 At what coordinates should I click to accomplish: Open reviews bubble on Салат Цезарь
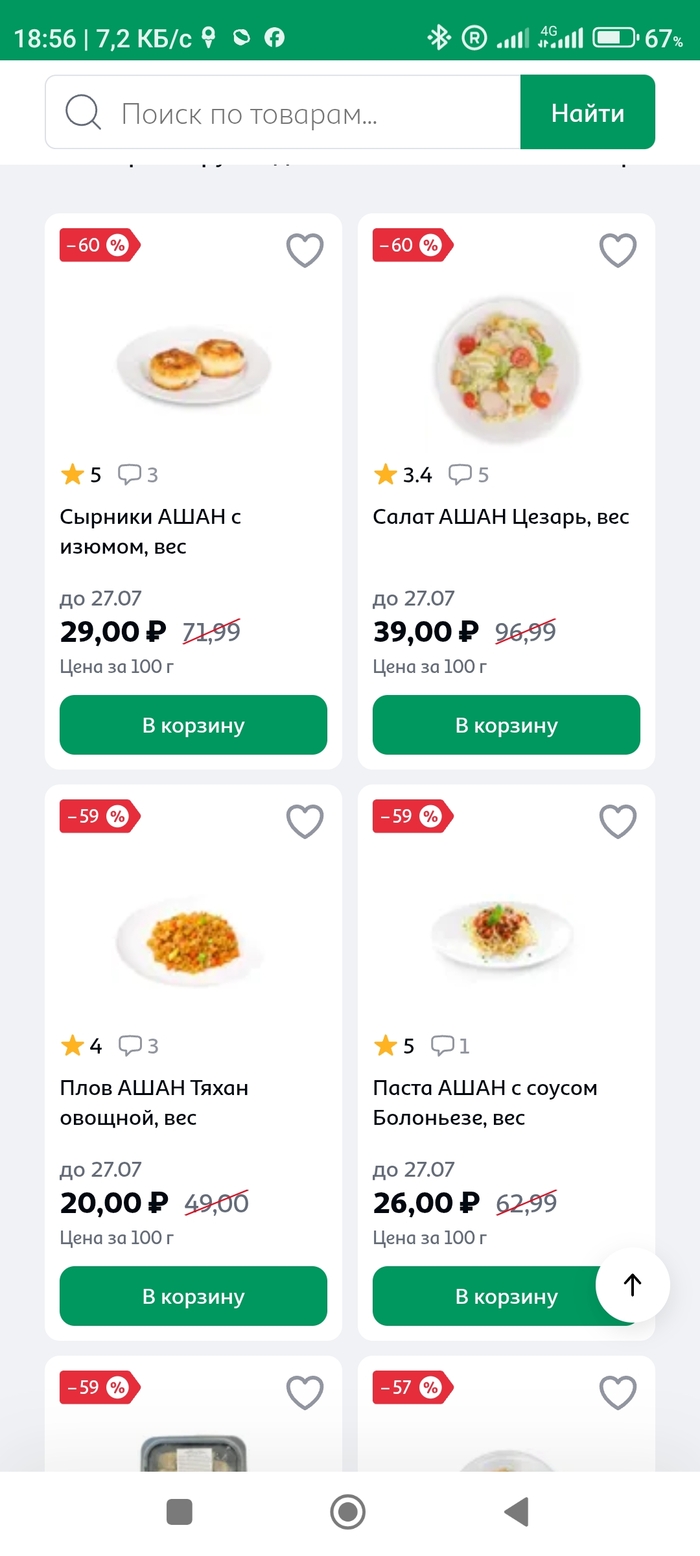click(x=461, y=475)
